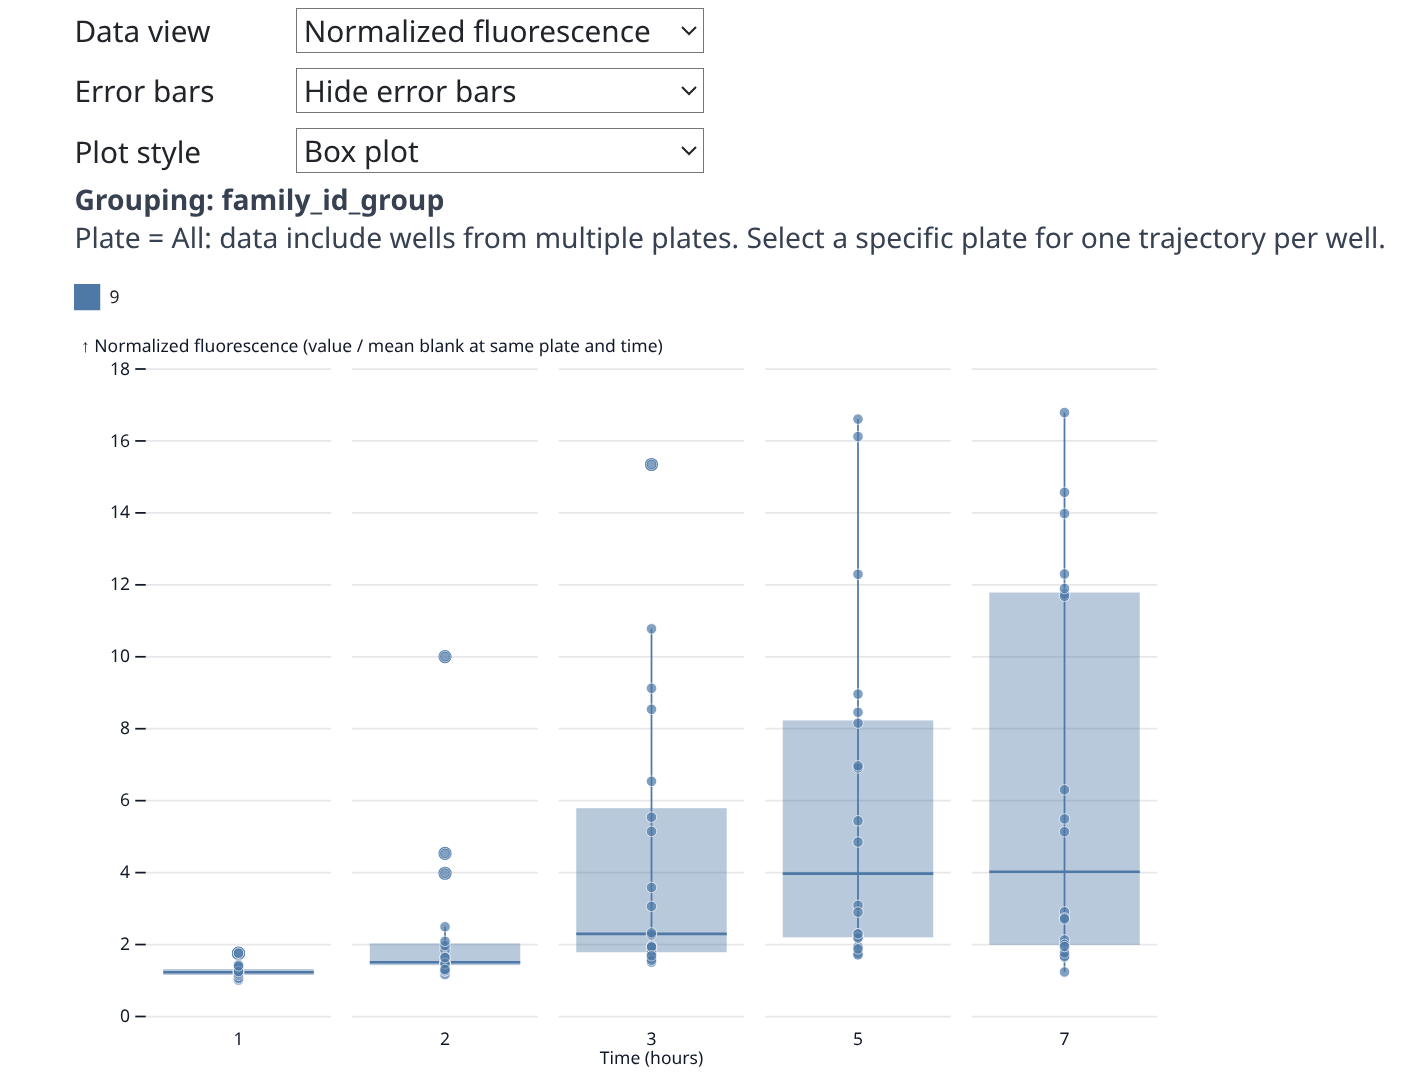Open the Data view dropdown
The image size is (1408, 1083).
tap(499, 31)
